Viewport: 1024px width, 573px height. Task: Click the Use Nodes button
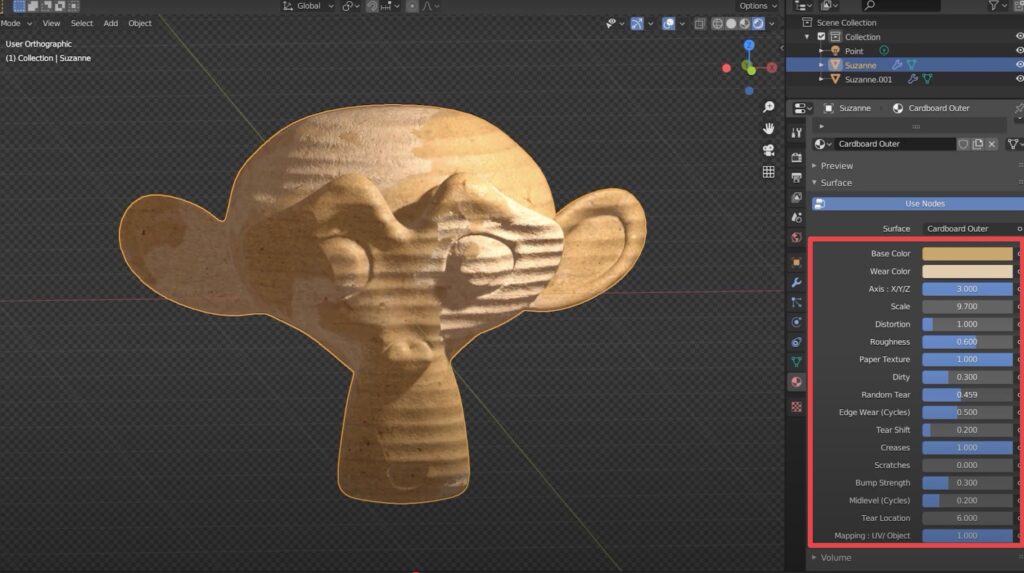(918, 204)
